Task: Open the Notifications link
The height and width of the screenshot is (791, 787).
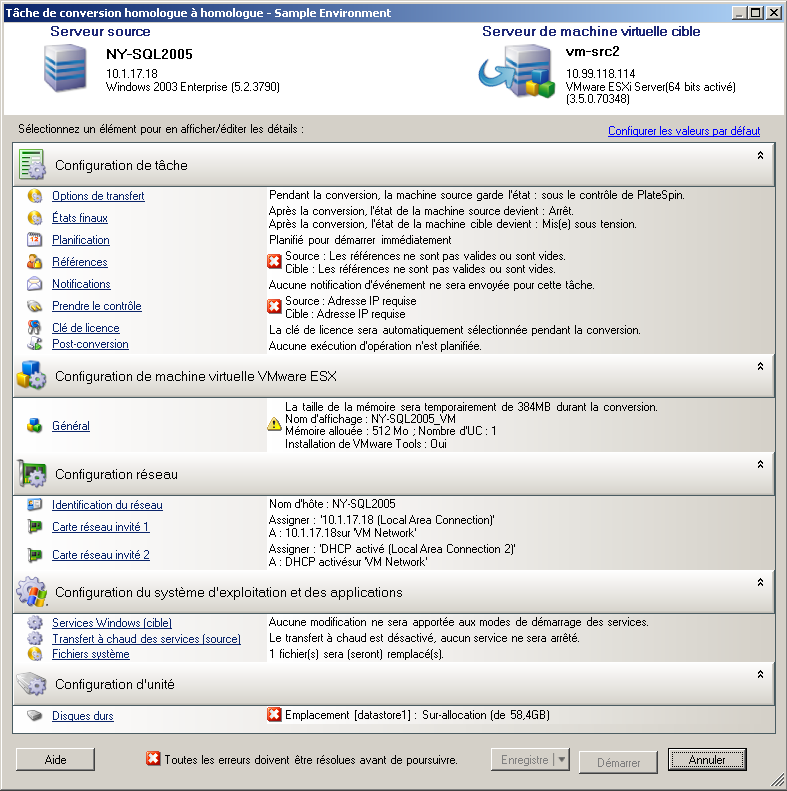Action: pyautogui.click(x=81, y=284)
